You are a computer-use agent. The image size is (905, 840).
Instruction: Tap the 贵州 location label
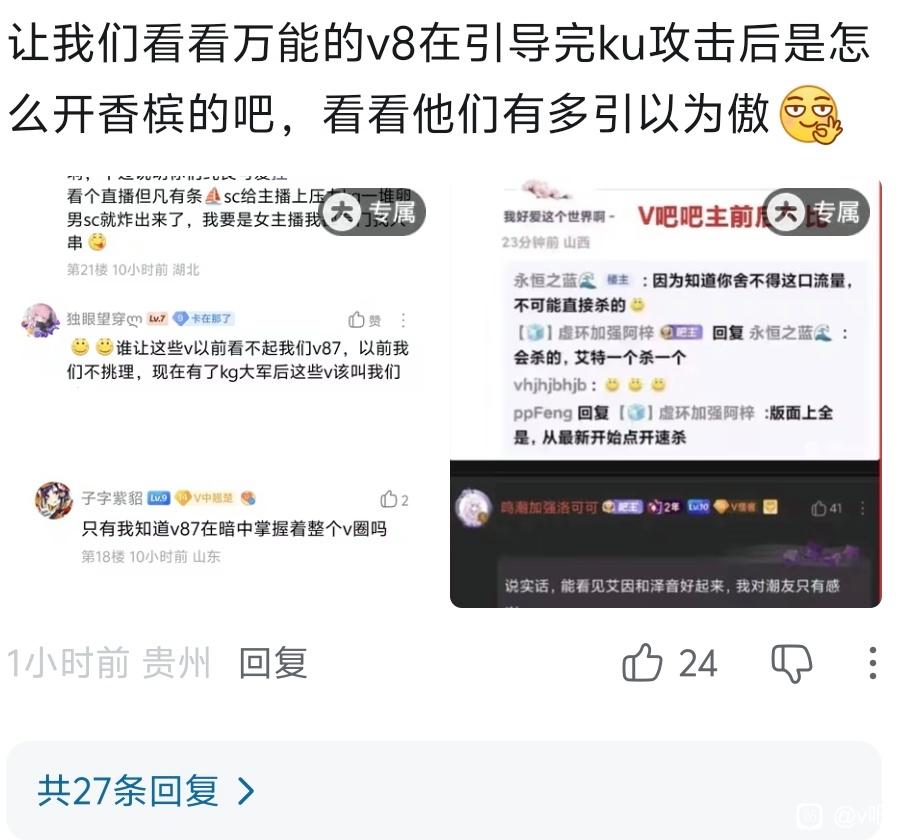click(x=175, y=663)
